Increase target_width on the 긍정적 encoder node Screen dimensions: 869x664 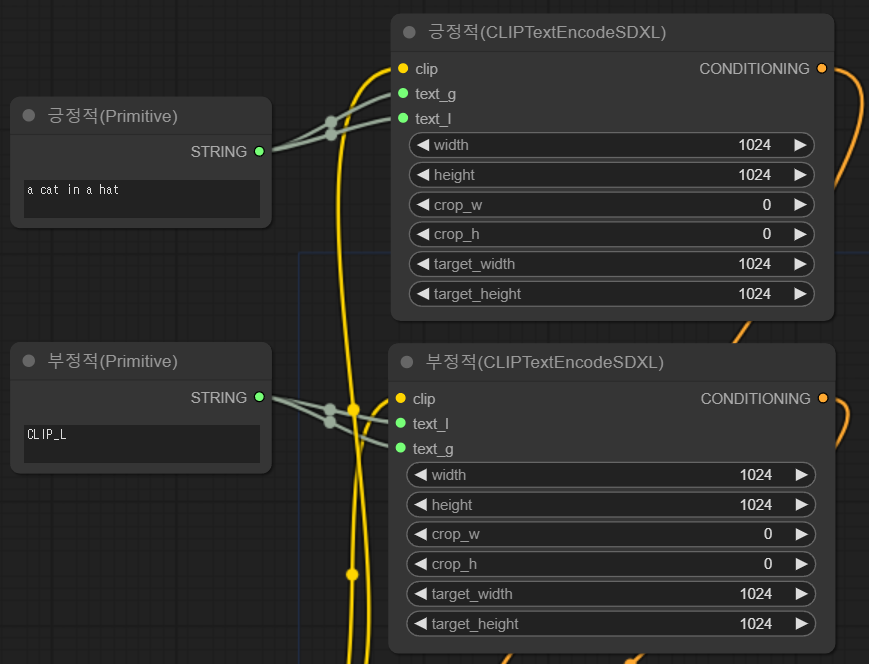click(x=800, y=264)
